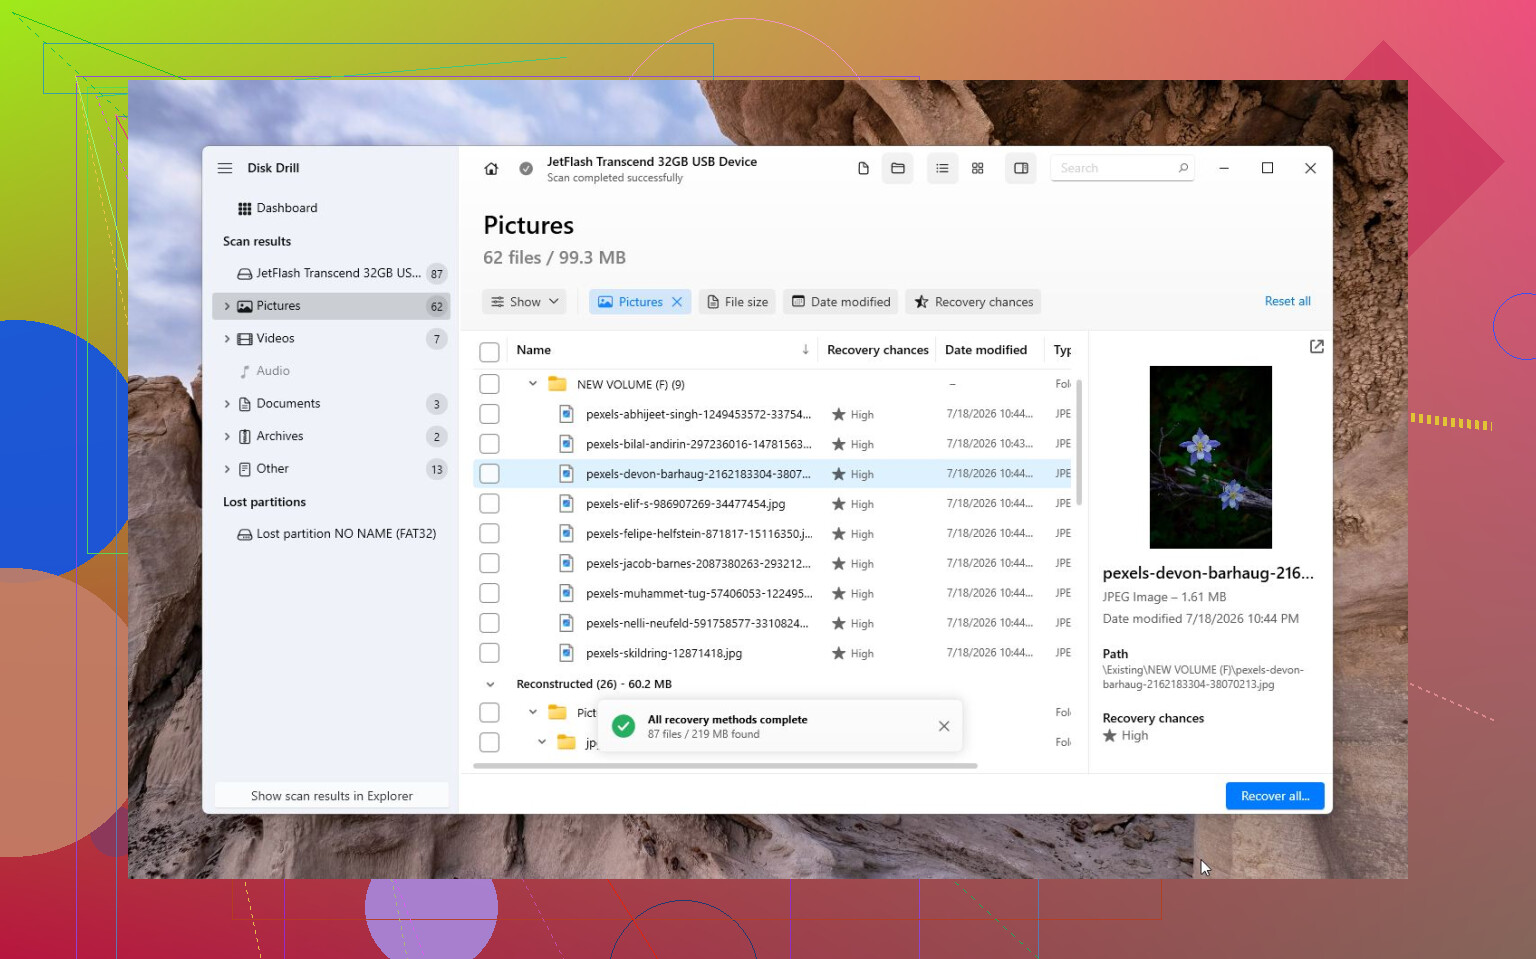The image size is (1536, 959).
Task: Collapse the NEW VOLUME (F) folder chevron
Action: coord(533,384)
